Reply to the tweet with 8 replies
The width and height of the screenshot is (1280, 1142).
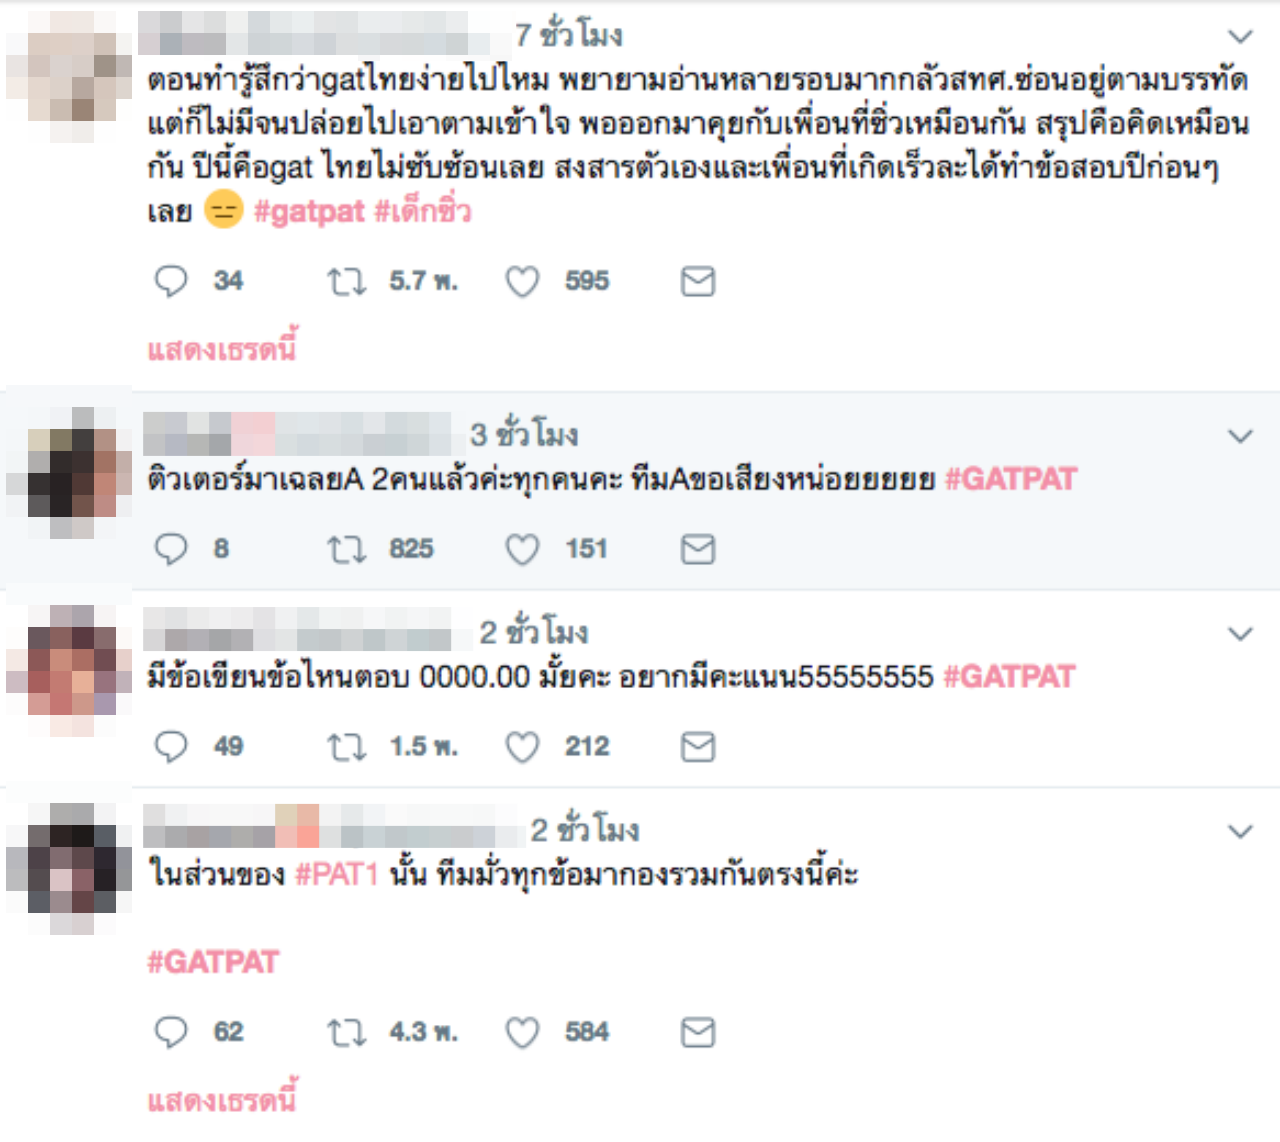click(171, 549)
